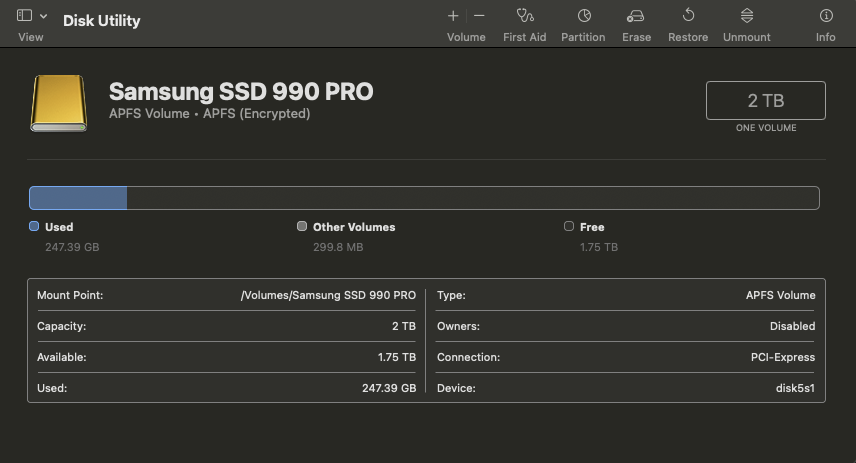Select the APFS Volume • APFS (Encrypted) subtitle
This screenshot has width=856, height=463.
coord(210,114)
